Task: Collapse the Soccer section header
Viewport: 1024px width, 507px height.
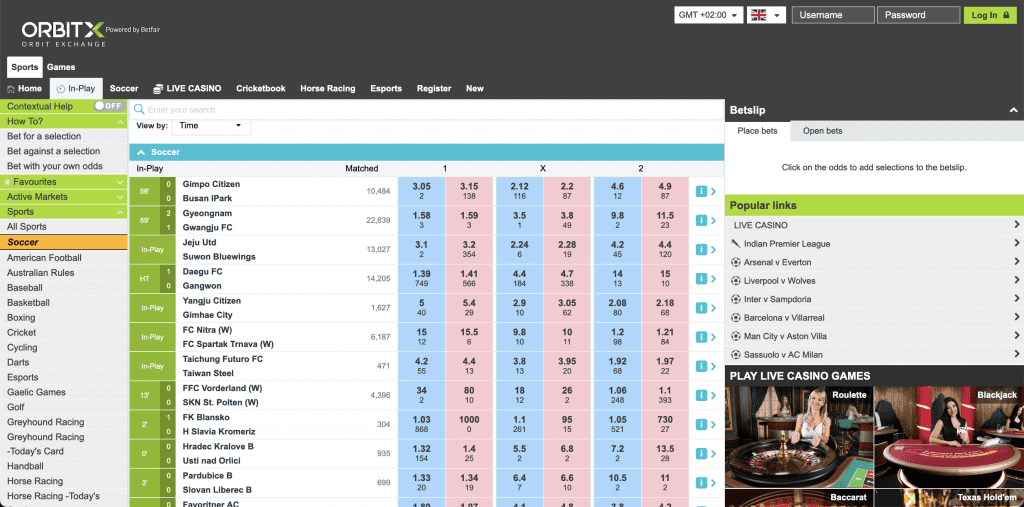Action: pos(140,152)
